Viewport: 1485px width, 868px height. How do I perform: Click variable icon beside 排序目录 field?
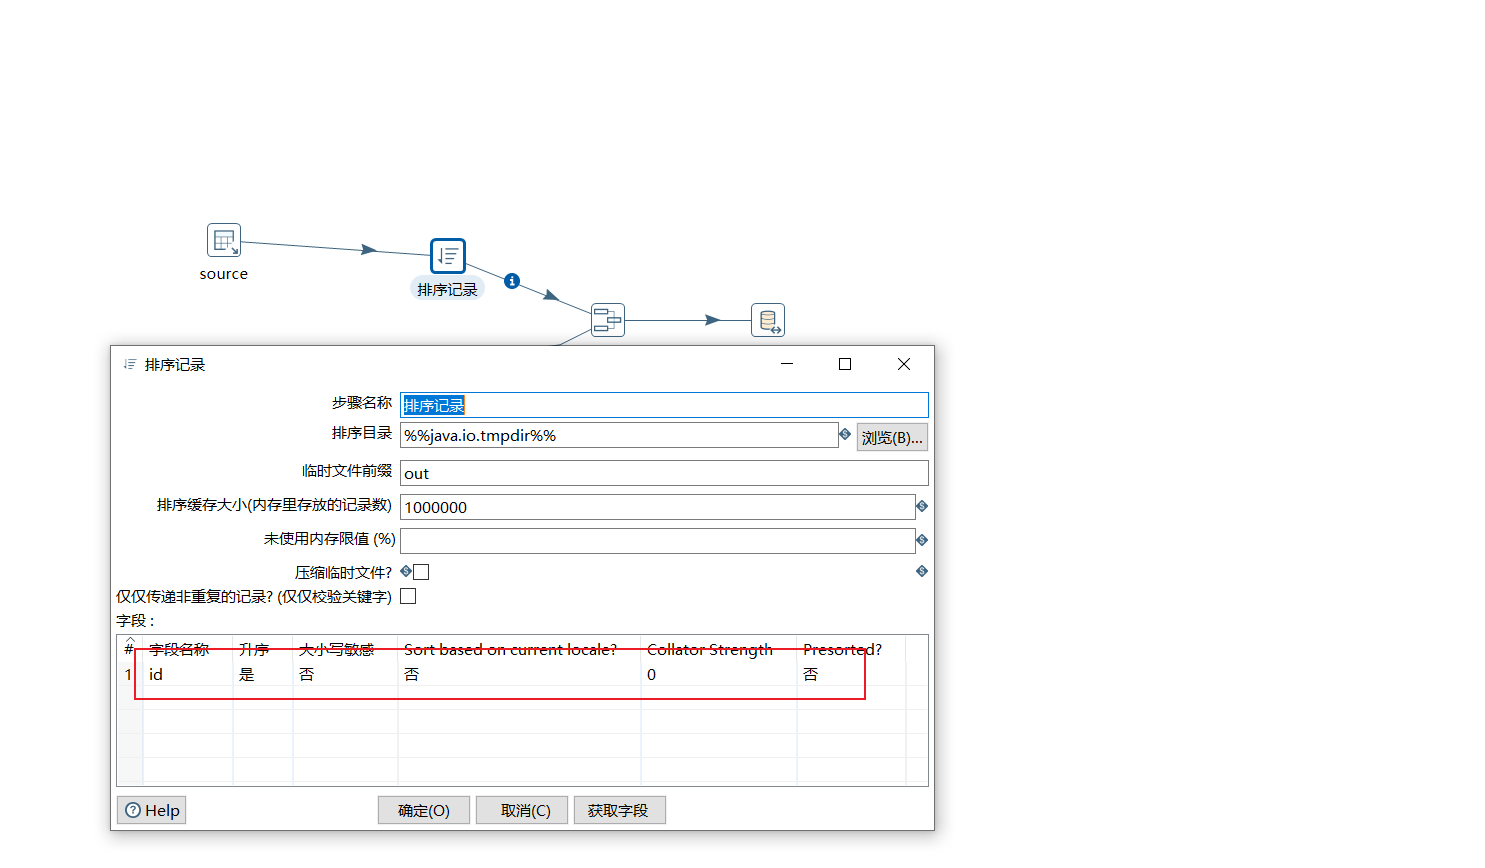[x=845, y=434]
